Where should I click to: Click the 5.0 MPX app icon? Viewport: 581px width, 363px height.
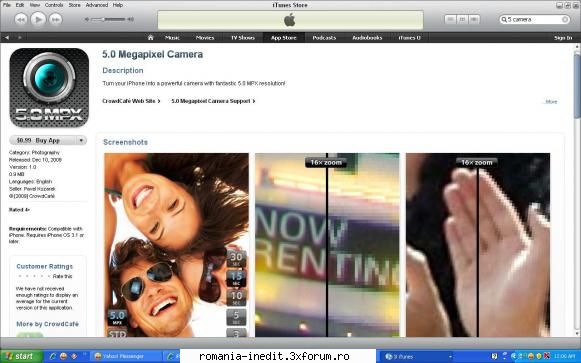click(x=49, y=88)
